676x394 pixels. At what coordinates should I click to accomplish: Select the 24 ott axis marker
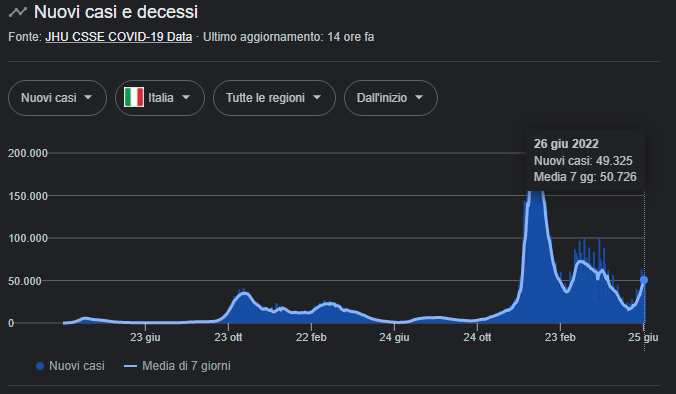coord(477,337)
